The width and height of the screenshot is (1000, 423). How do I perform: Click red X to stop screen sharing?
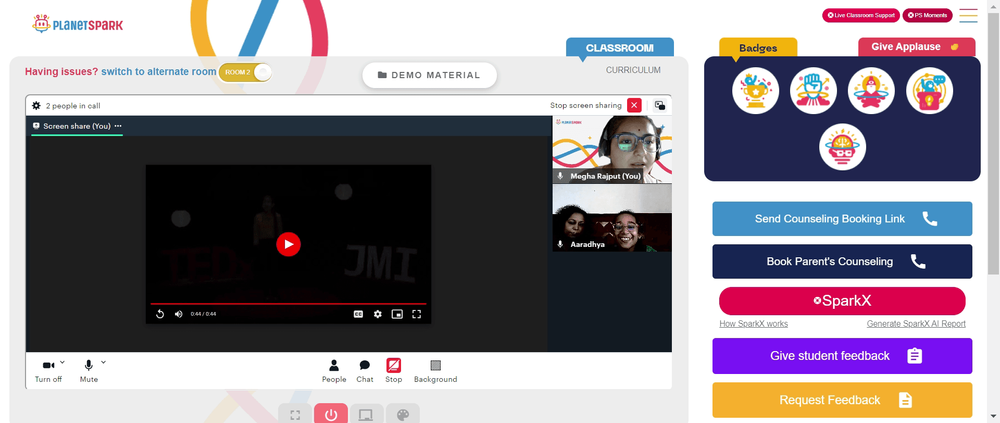pos(634,105)
